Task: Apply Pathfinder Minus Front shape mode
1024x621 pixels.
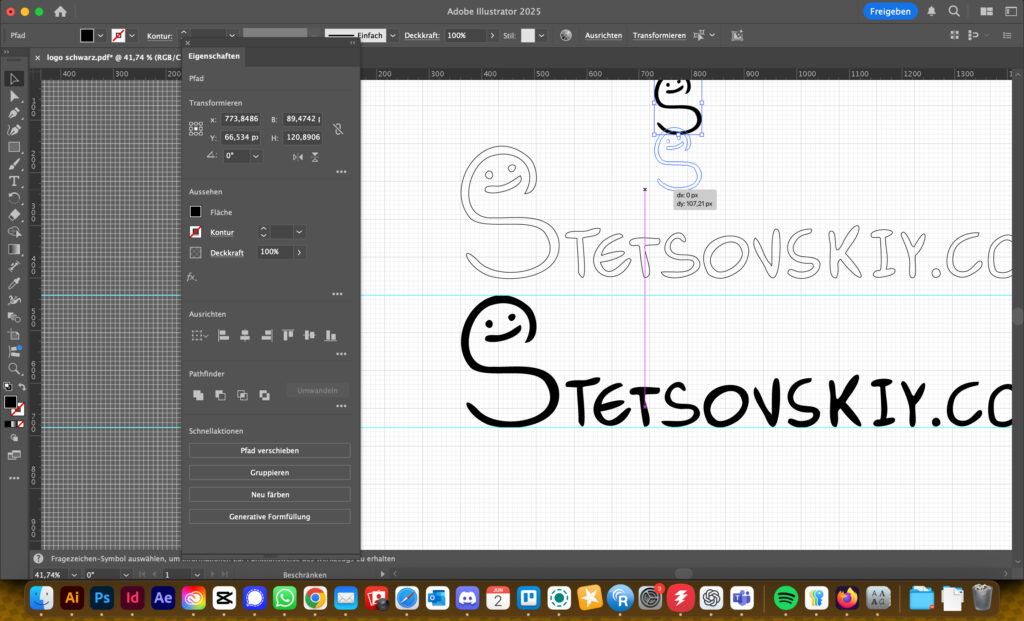Action: (x=221, y=395)
